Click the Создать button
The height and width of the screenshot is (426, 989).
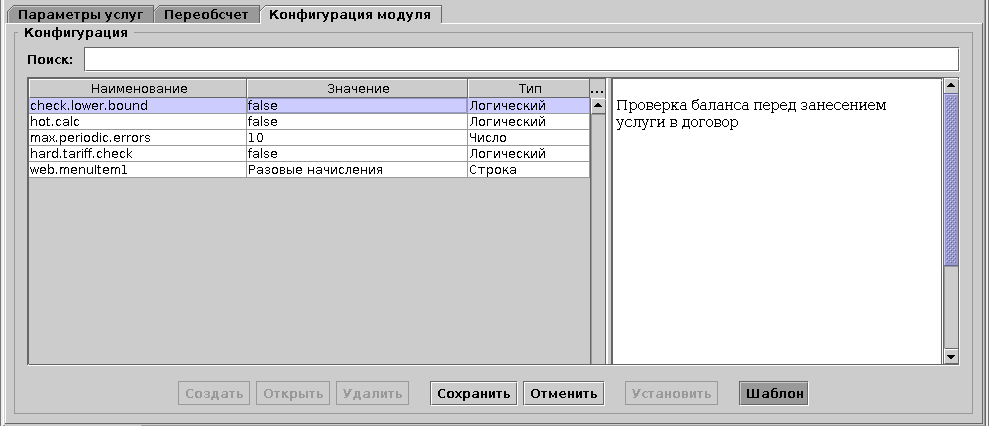(x=214, y=393)
